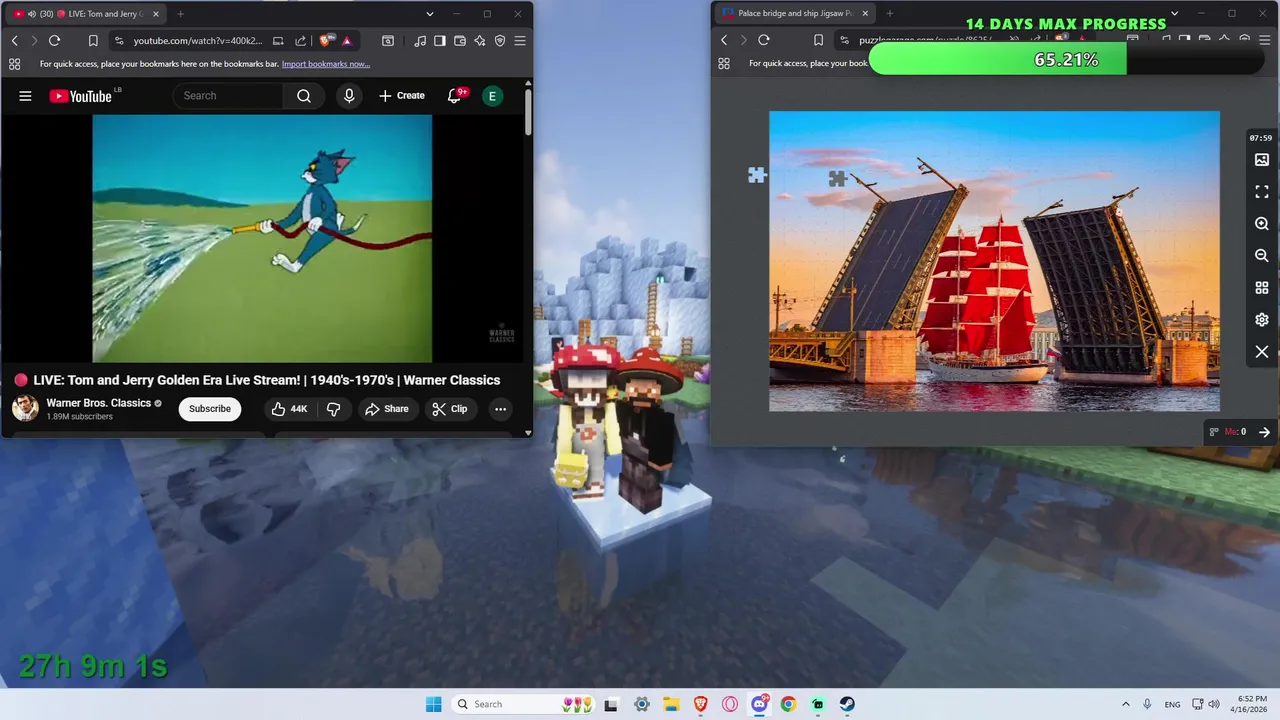Close the Tom and Jerry tab
Viewport: 1280px width, 720px height.
click(x=158, y=14)
